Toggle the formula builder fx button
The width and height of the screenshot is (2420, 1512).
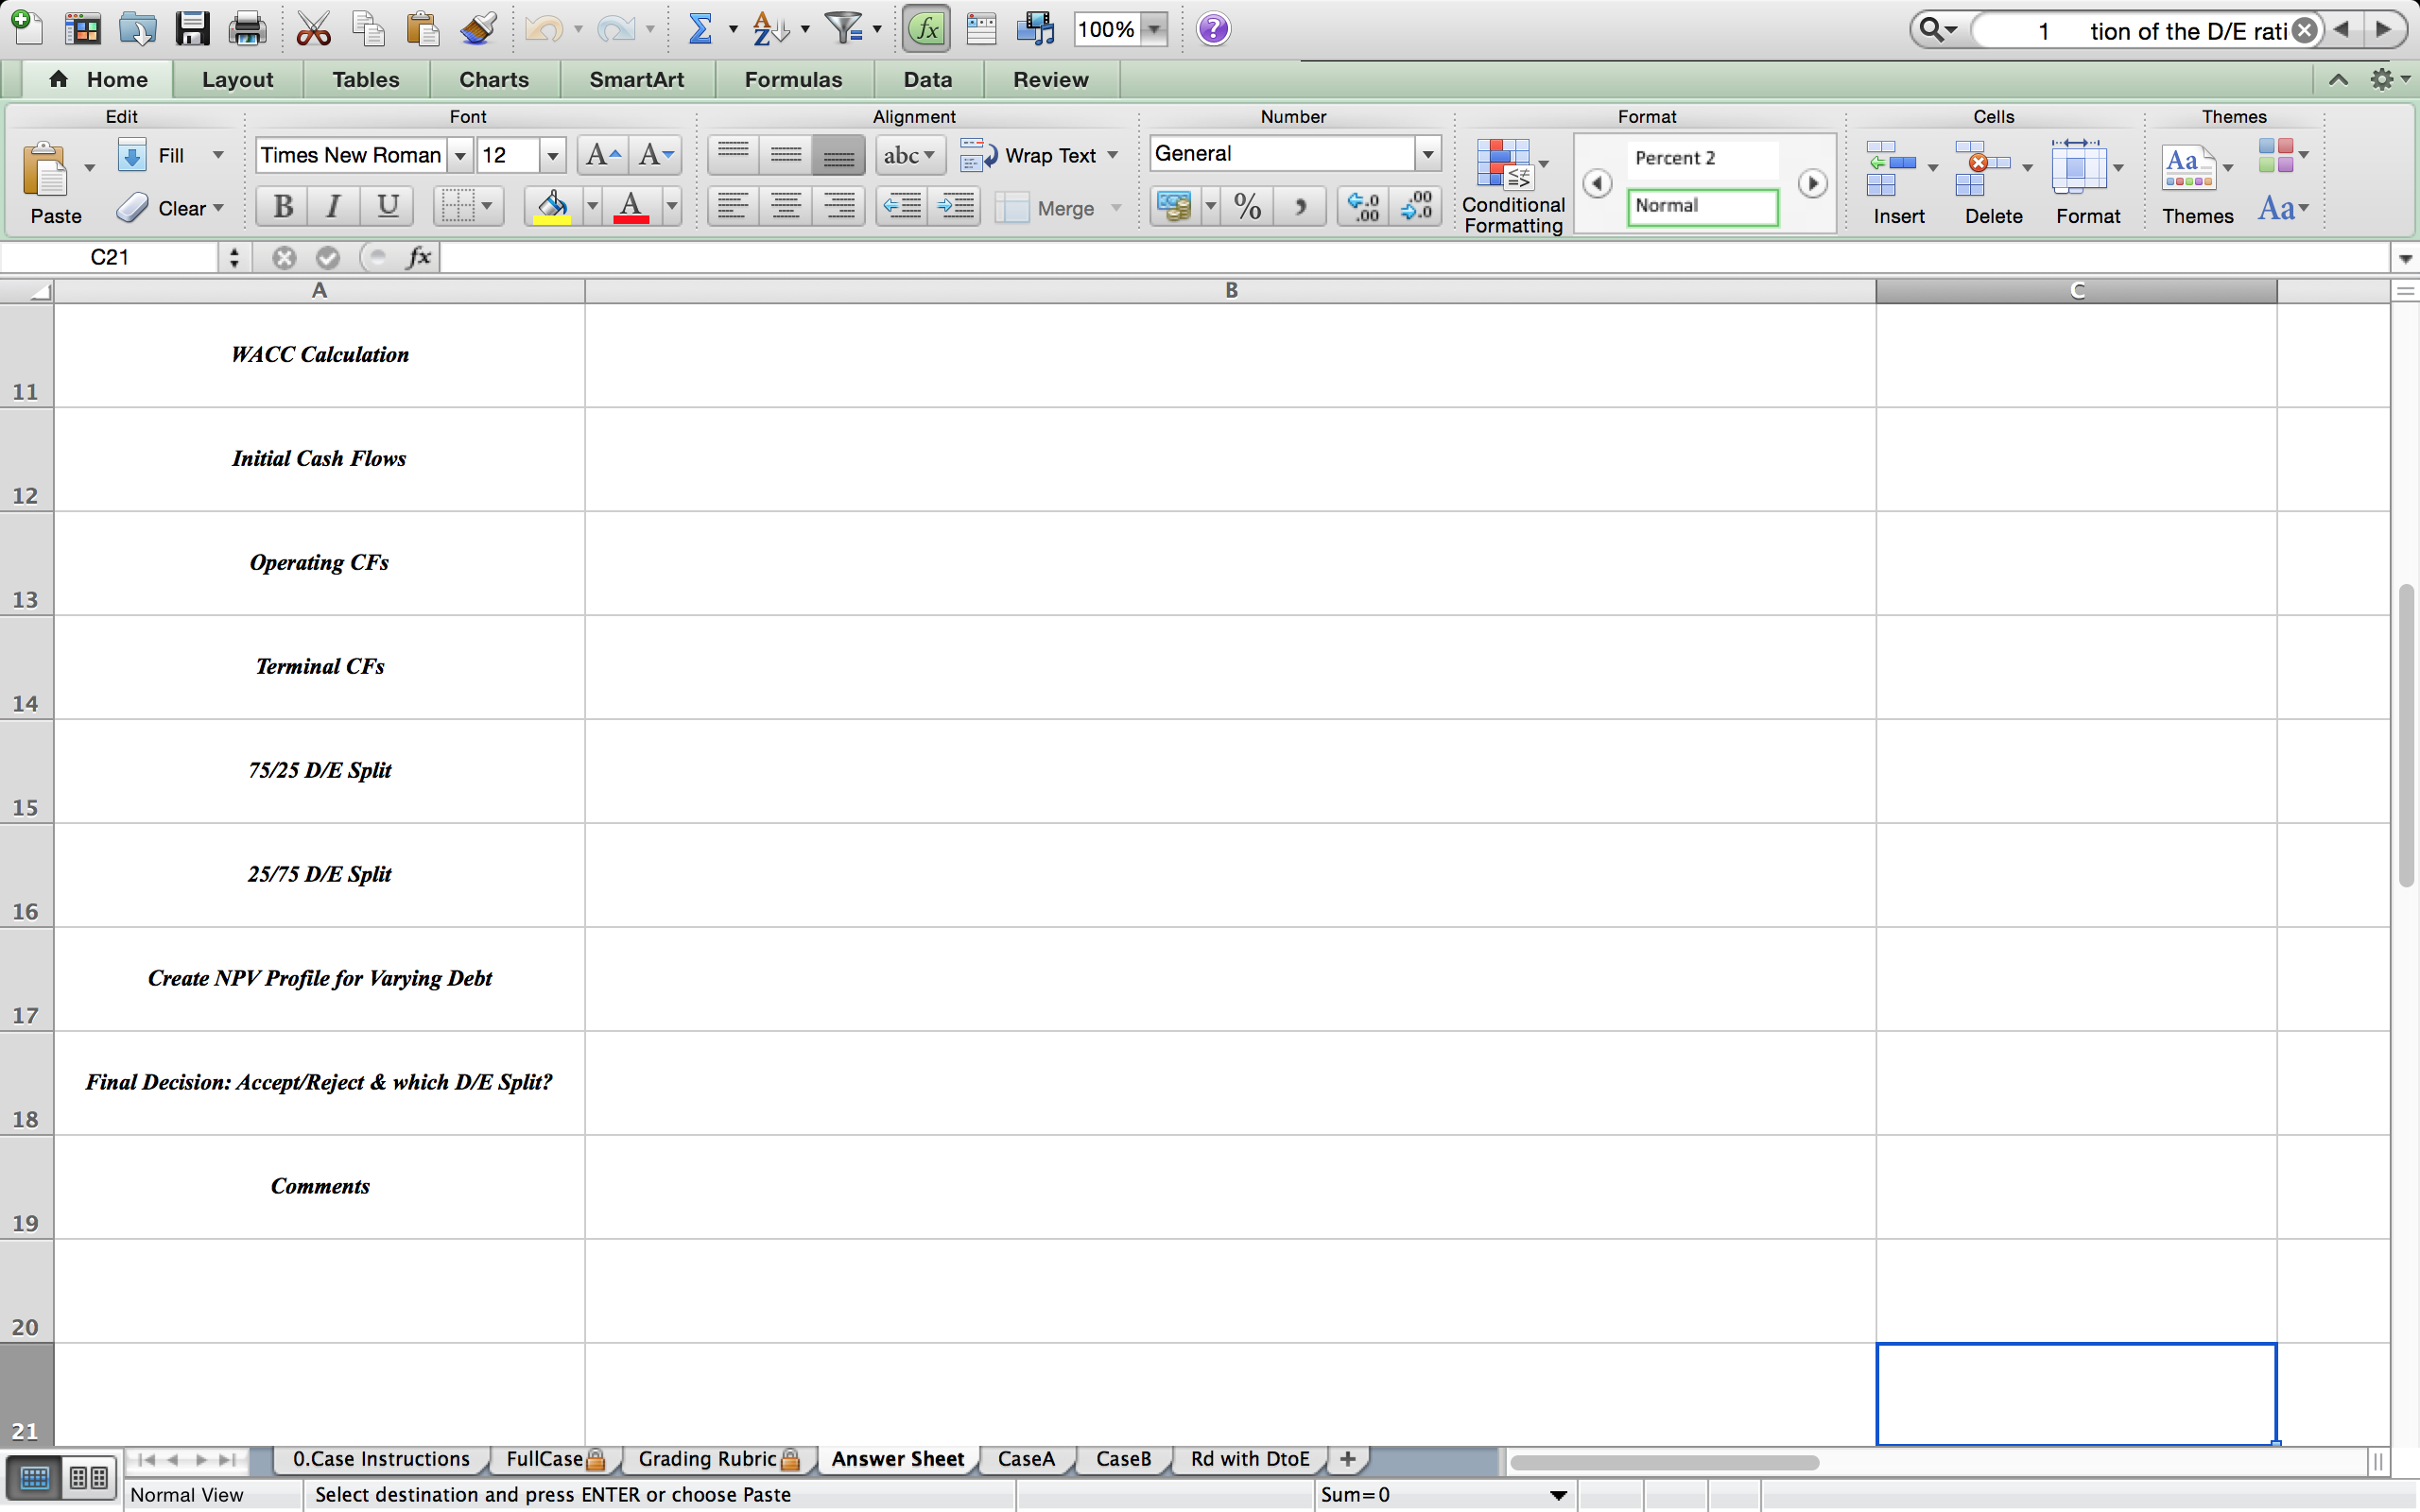(926, 29)
